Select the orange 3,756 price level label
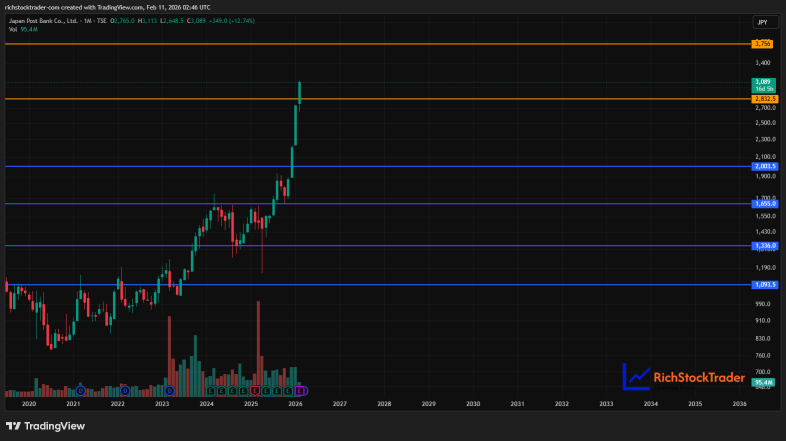The height and width of the screenshot is (441, 786). (x=762, y=44)
